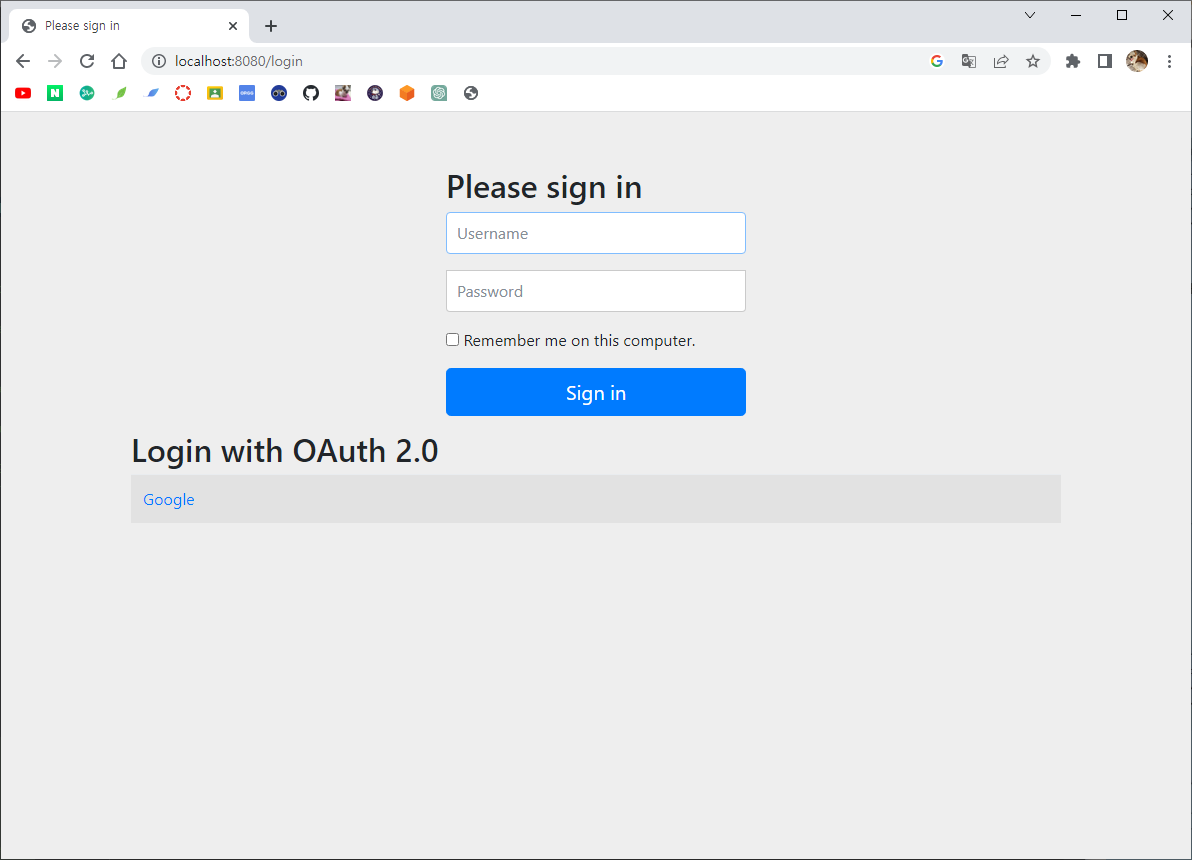Open the tab search dropdown arrow

(x=1030, y=15)
